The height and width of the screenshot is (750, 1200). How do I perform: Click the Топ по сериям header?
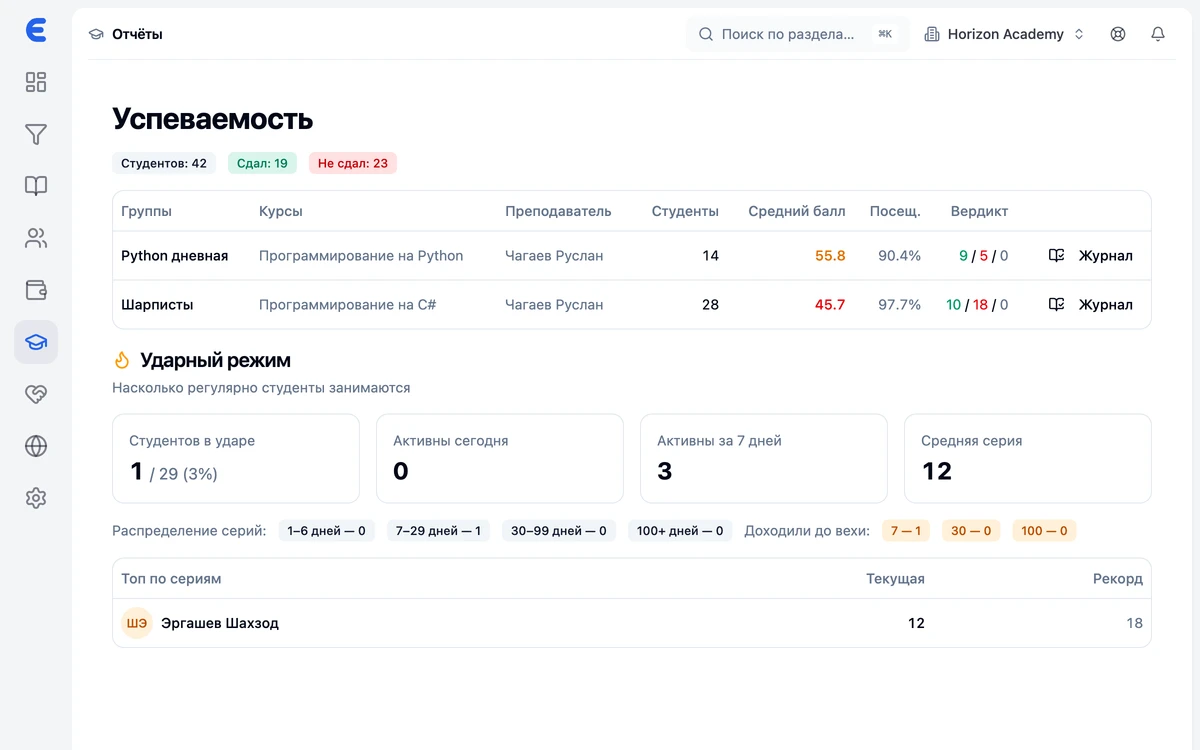tap(171, 579)
